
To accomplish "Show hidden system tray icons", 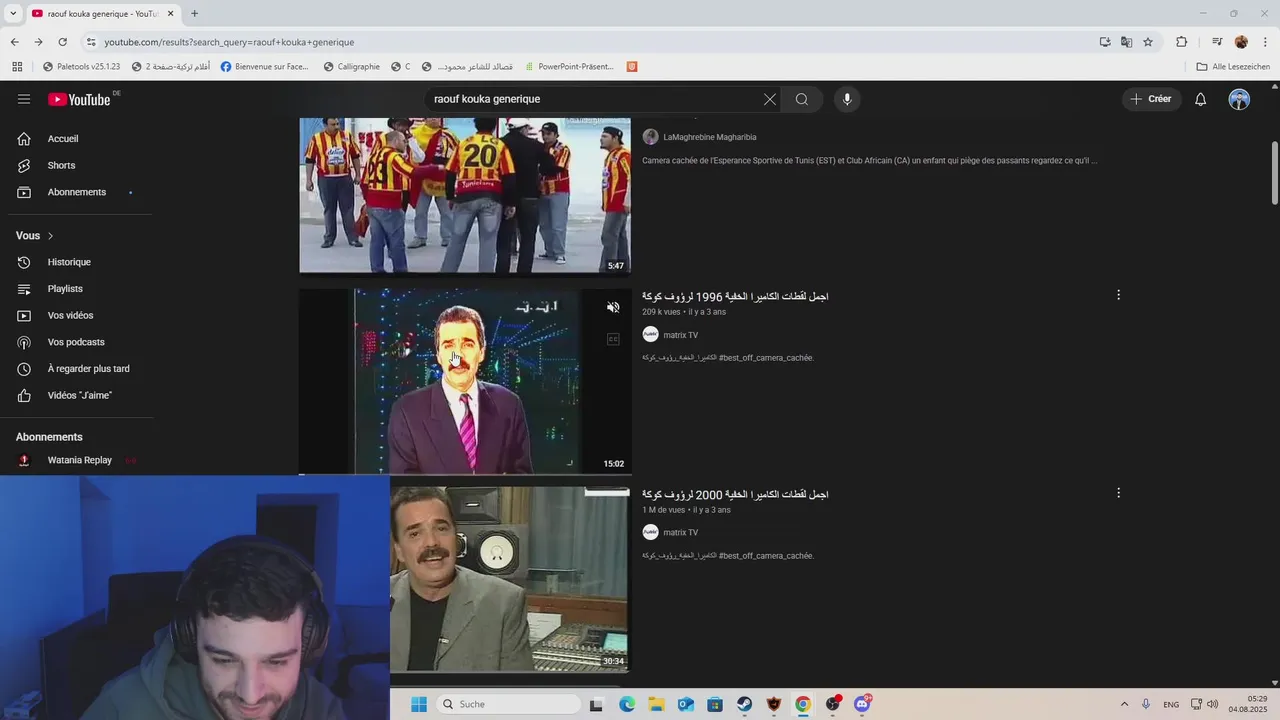I will pyautogui.click(x=1124, y=704).
